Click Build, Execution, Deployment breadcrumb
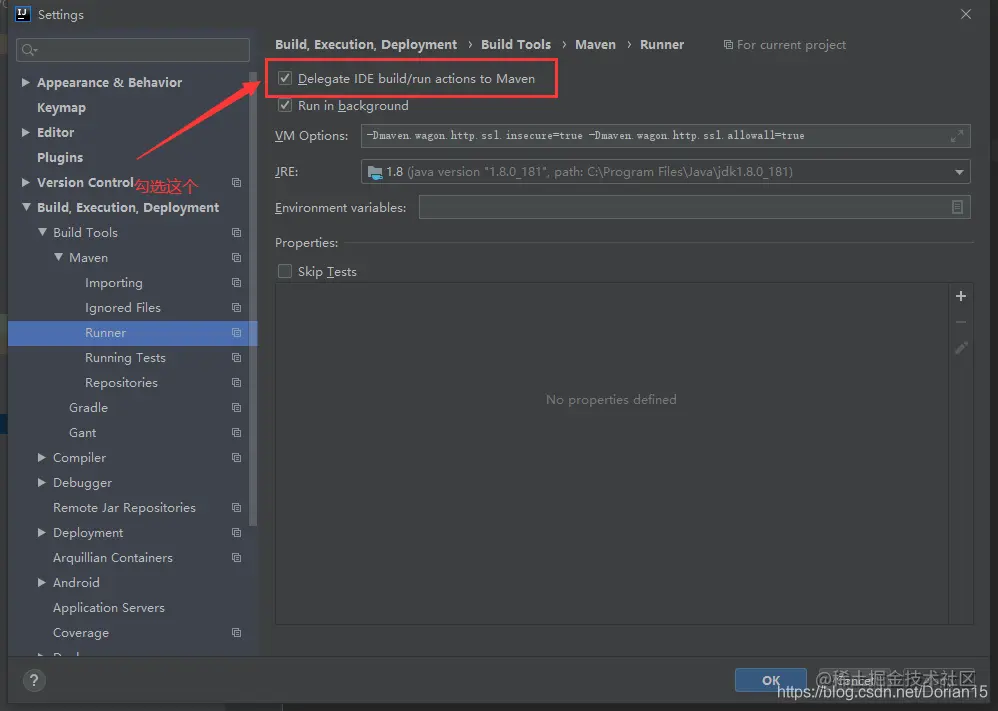 pos(366,45)
